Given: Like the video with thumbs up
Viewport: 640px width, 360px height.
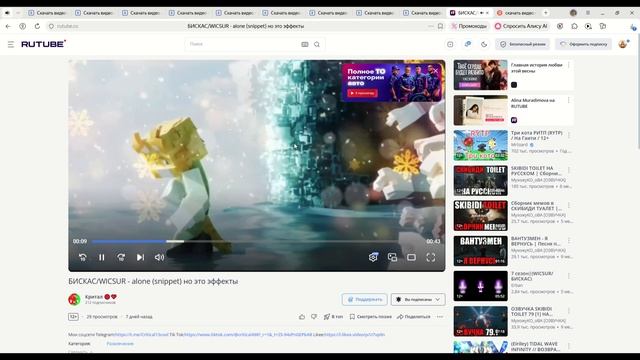Looking at the screenshot, I should pyautogui.click(x=302, y=317).
